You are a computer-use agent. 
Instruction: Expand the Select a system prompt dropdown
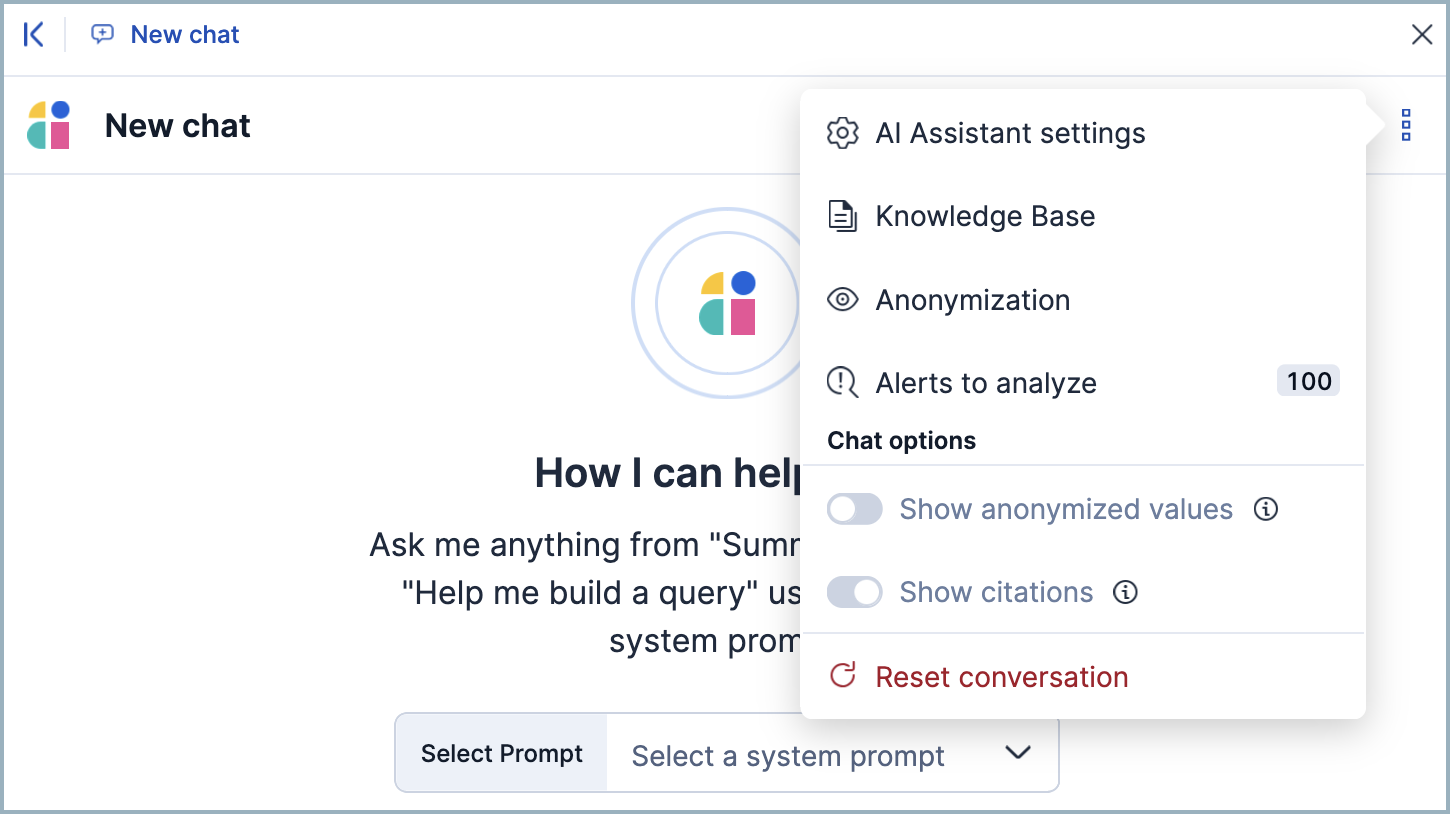click(x=1018, y=755)
